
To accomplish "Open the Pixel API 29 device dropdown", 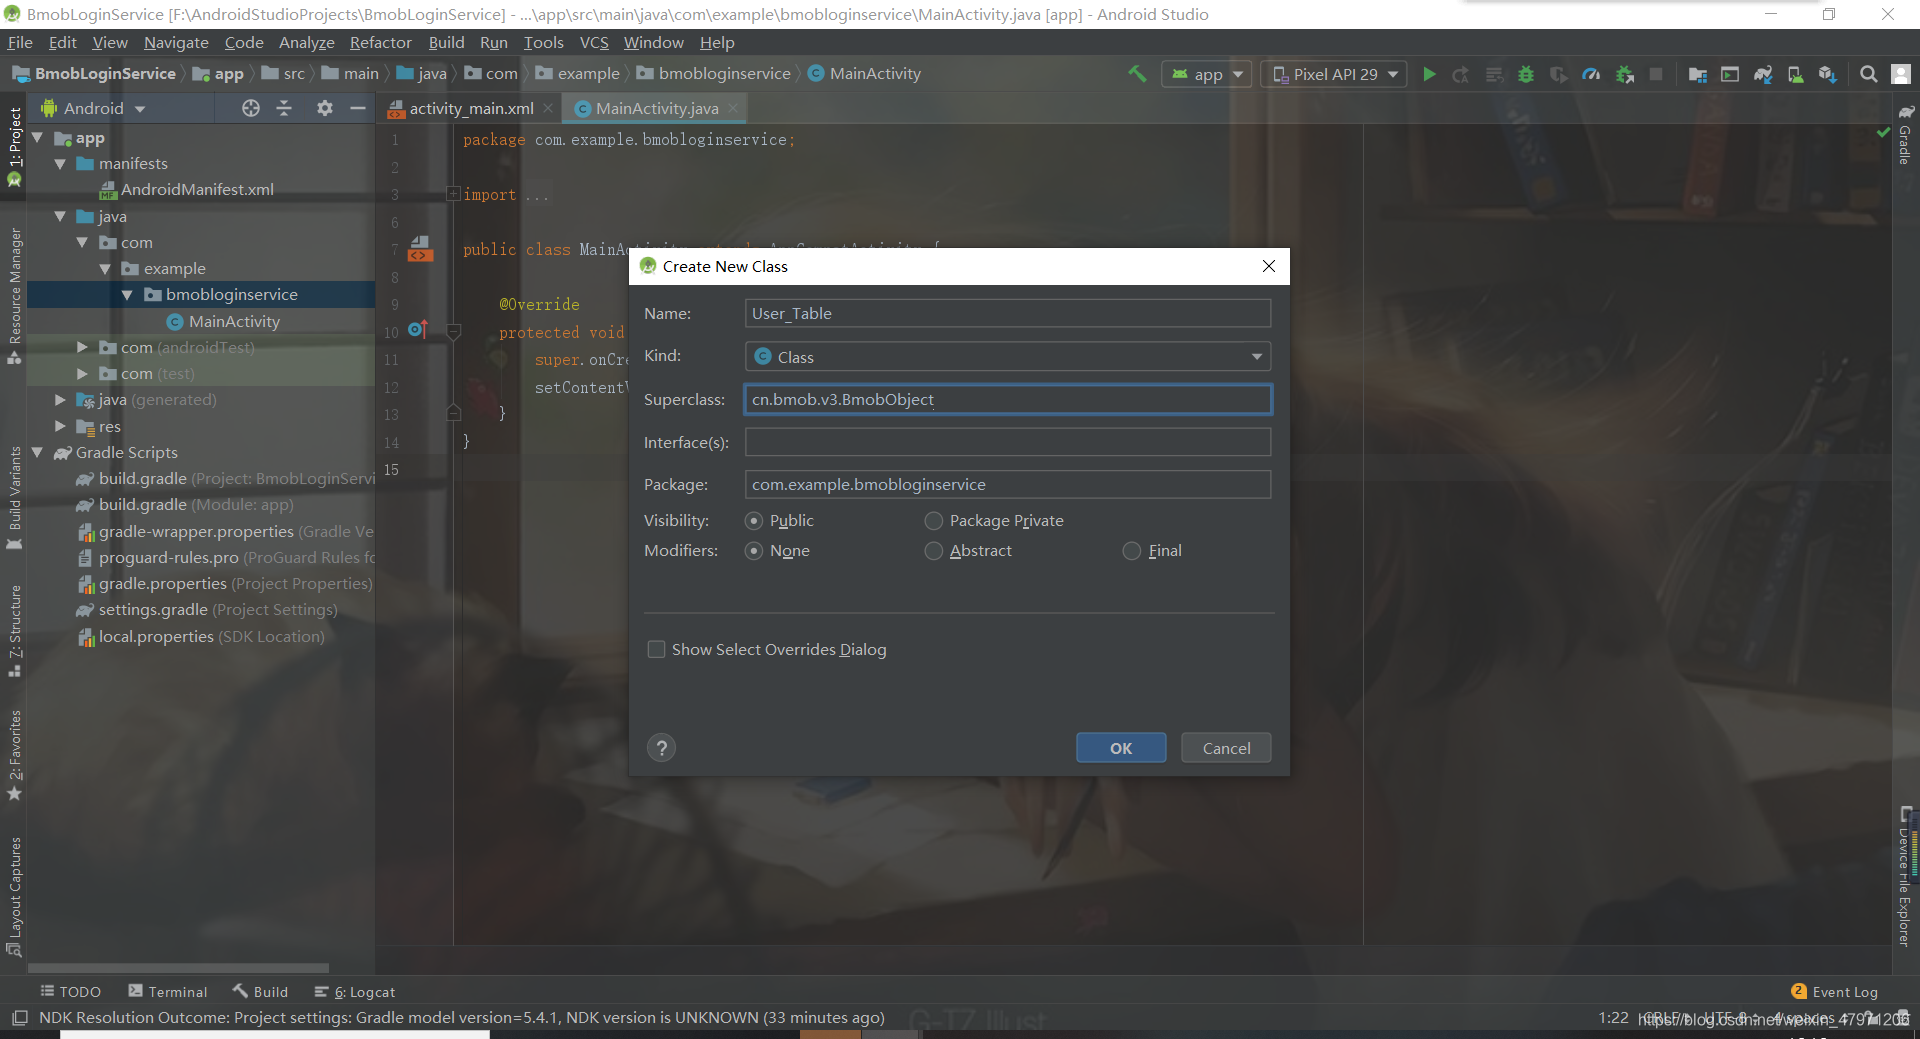I will coord(1334,74).
